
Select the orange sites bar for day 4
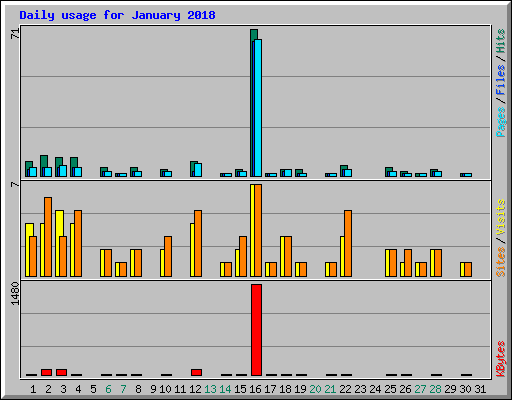click(78, 243)
